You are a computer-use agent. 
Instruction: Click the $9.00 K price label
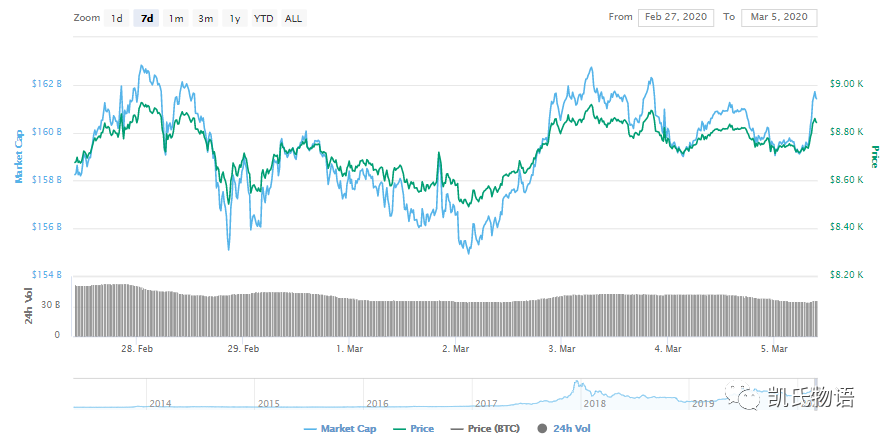846,84
